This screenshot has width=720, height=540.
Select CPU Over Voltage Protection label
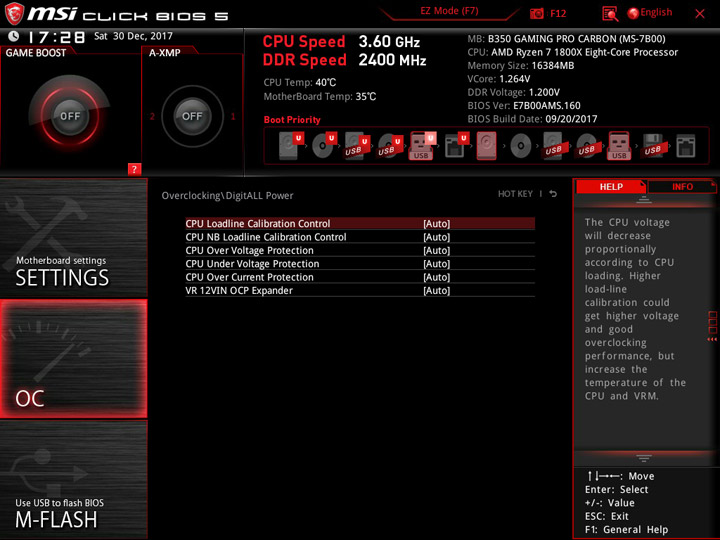click(x=249, y=250)
